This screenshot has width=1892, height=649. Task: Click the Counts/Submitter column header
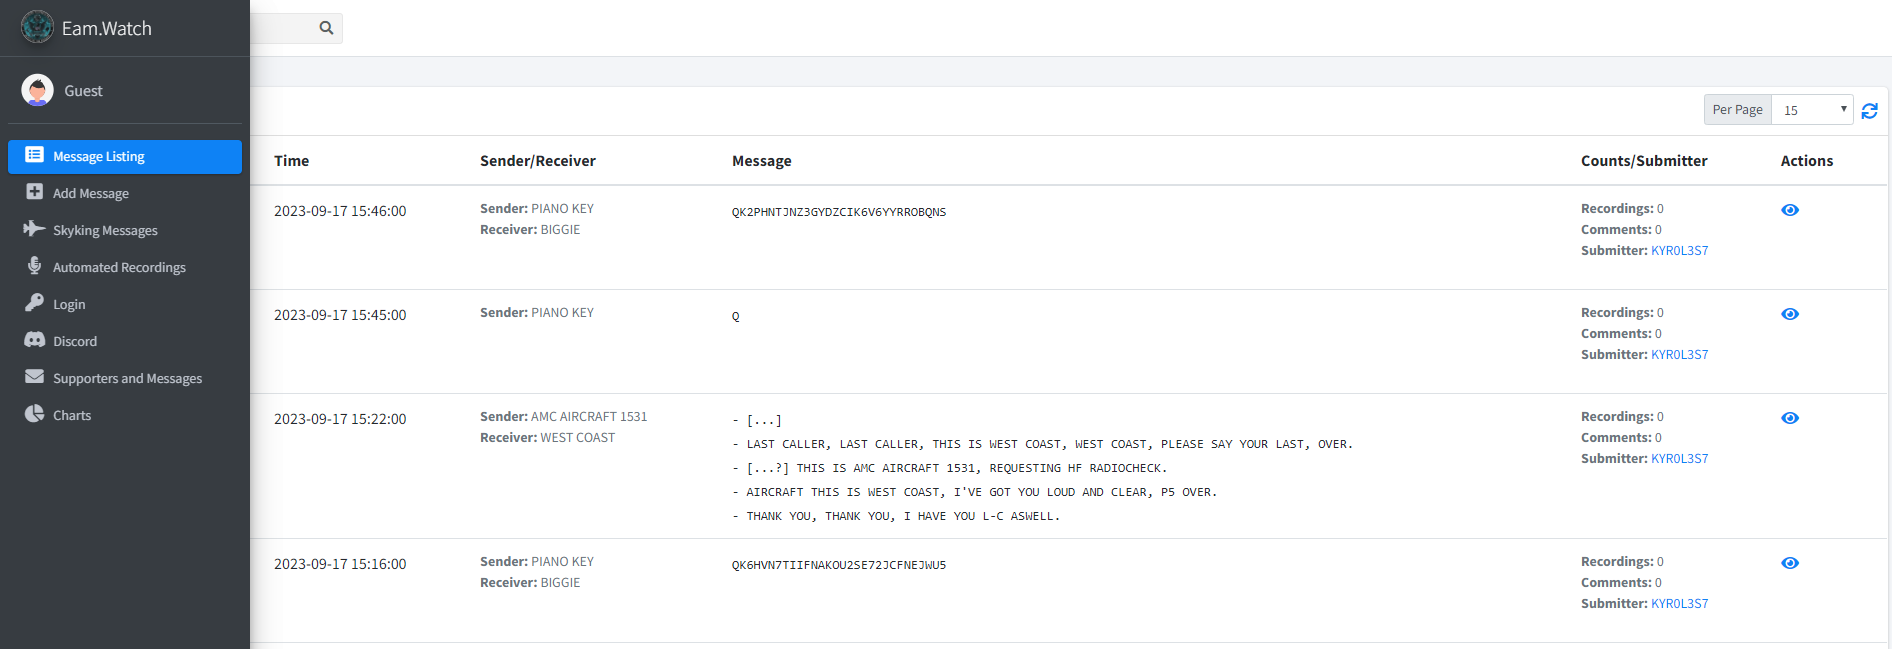pos(1644,161)
